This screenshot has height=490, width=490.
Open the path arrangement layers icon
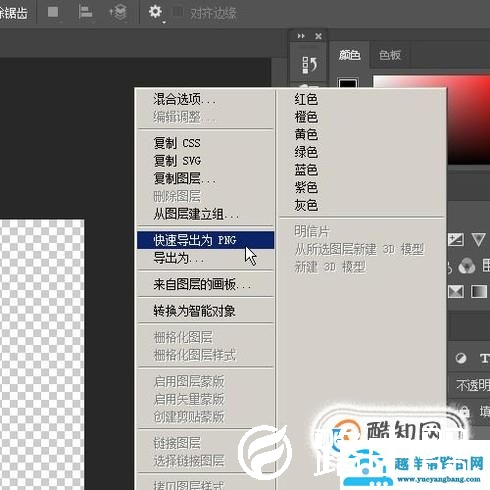coord(118,12)
